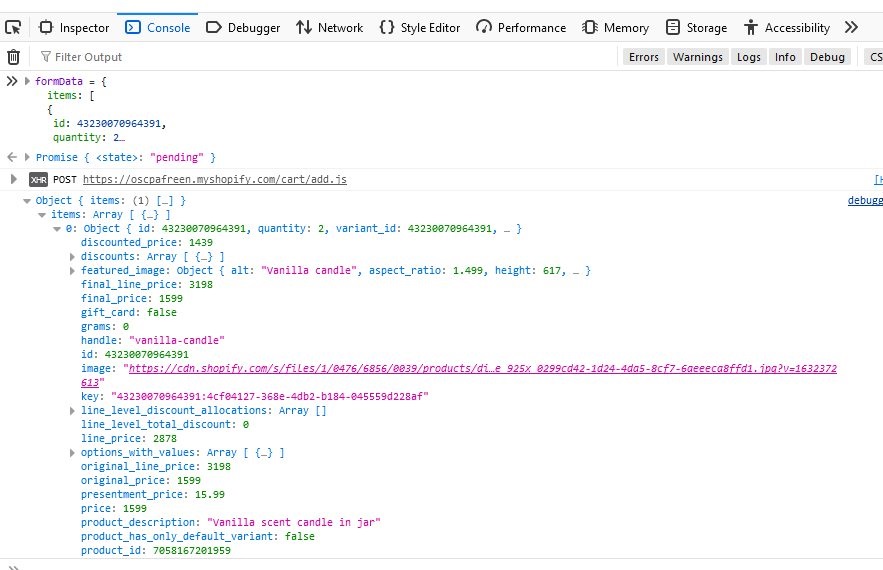Toggle the Info filter button
The width and height of the screenshot is (883, 570).
(785, 57)
